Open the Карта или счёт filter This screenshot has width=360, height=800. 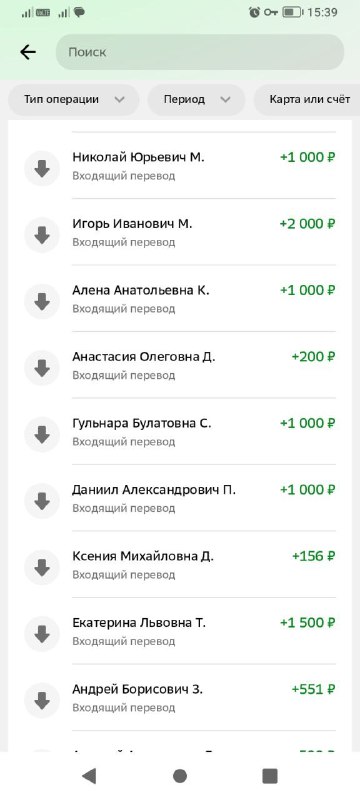pos(307,99)
